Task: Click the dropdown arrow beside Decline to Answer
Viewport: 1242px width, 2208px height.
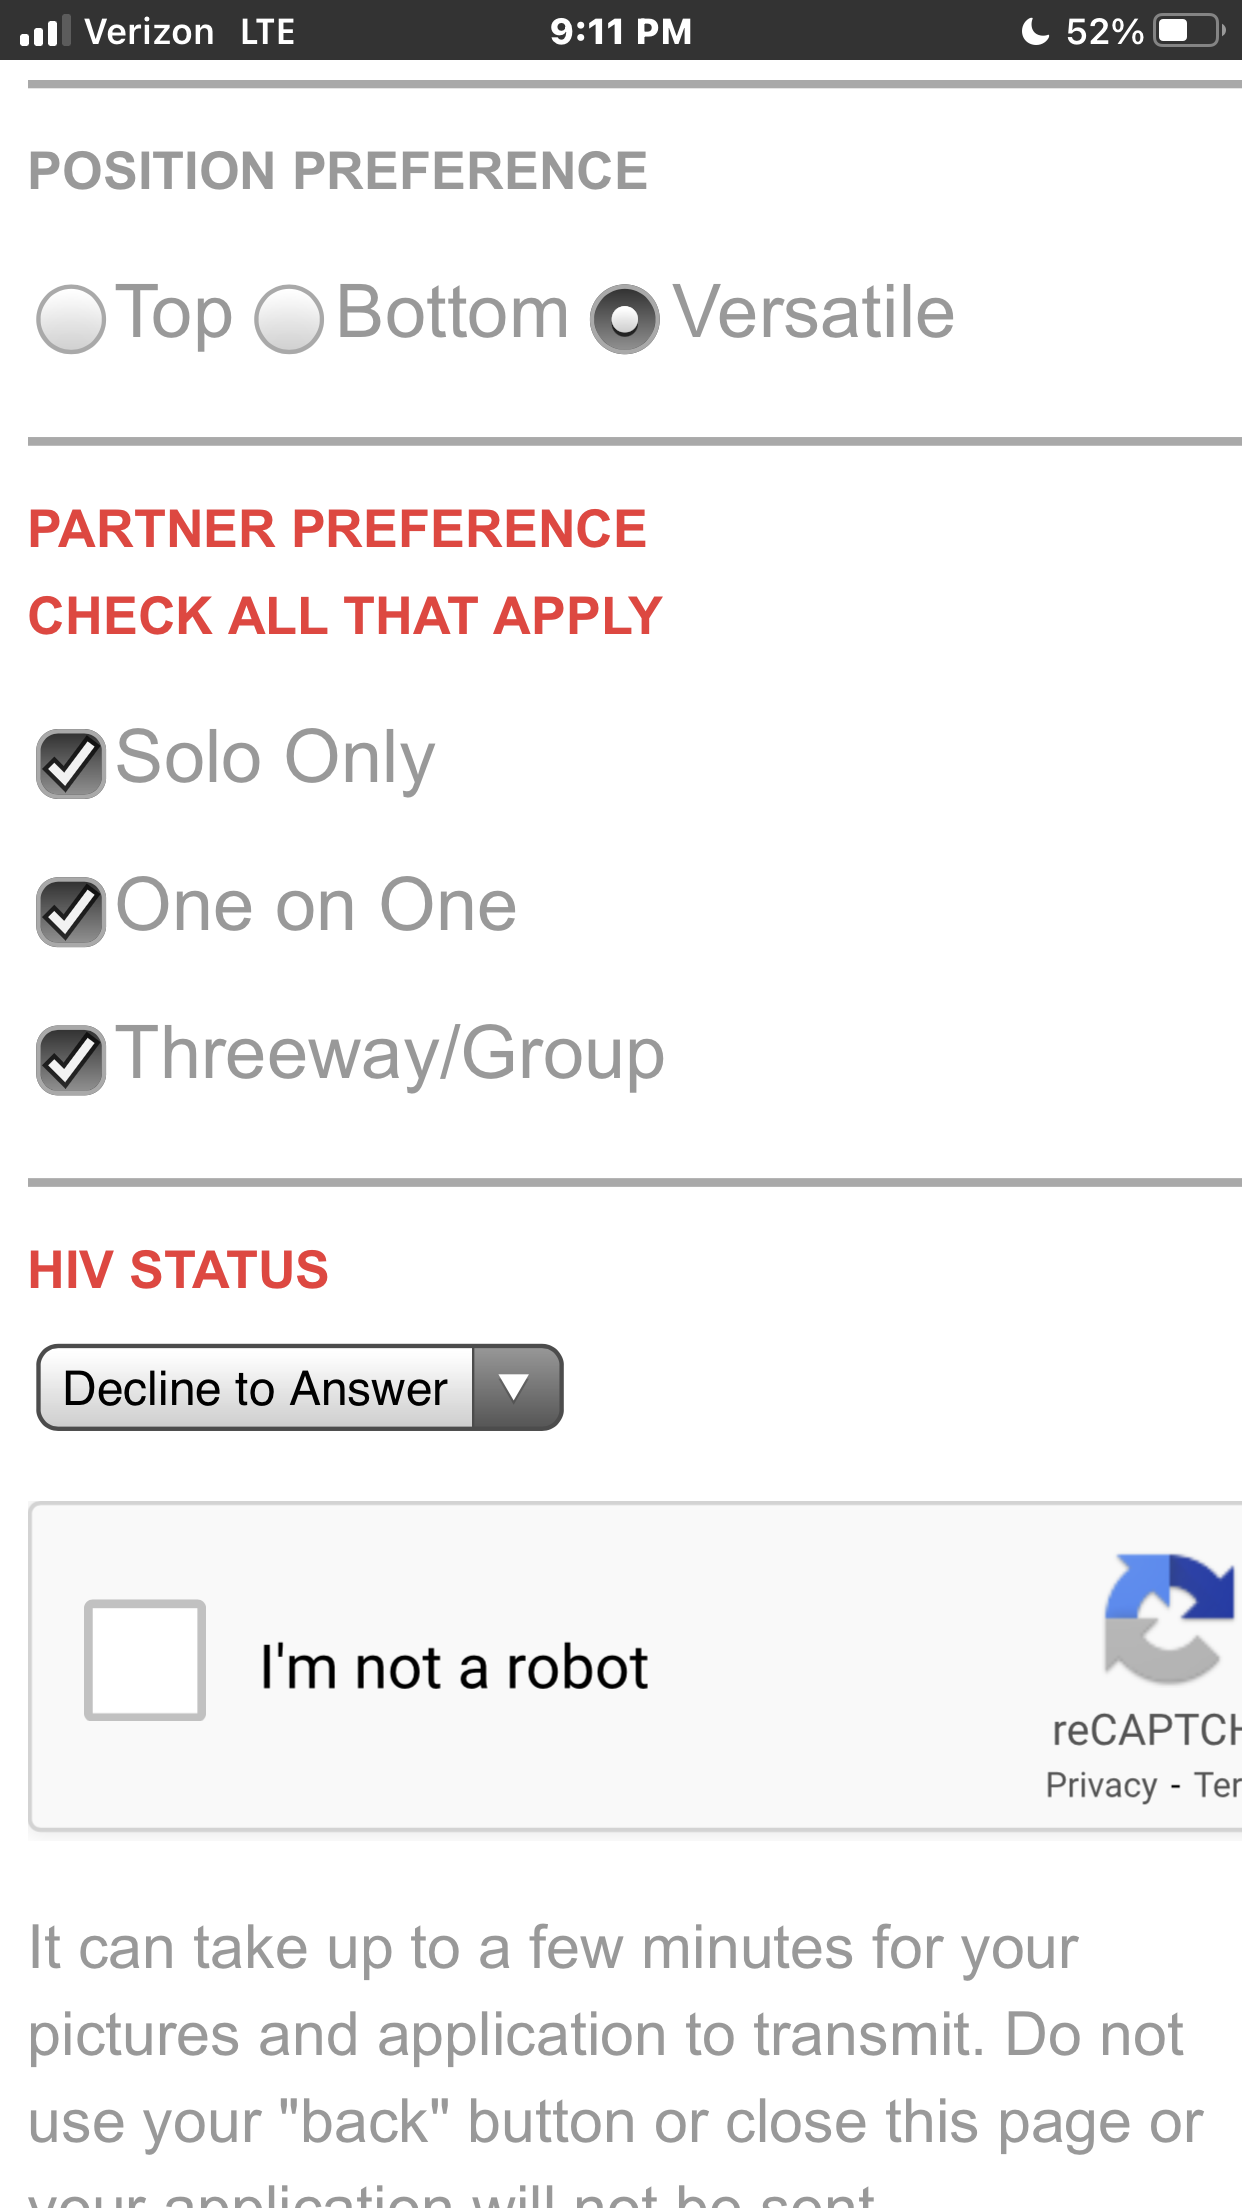Action: pos(515,1388)
